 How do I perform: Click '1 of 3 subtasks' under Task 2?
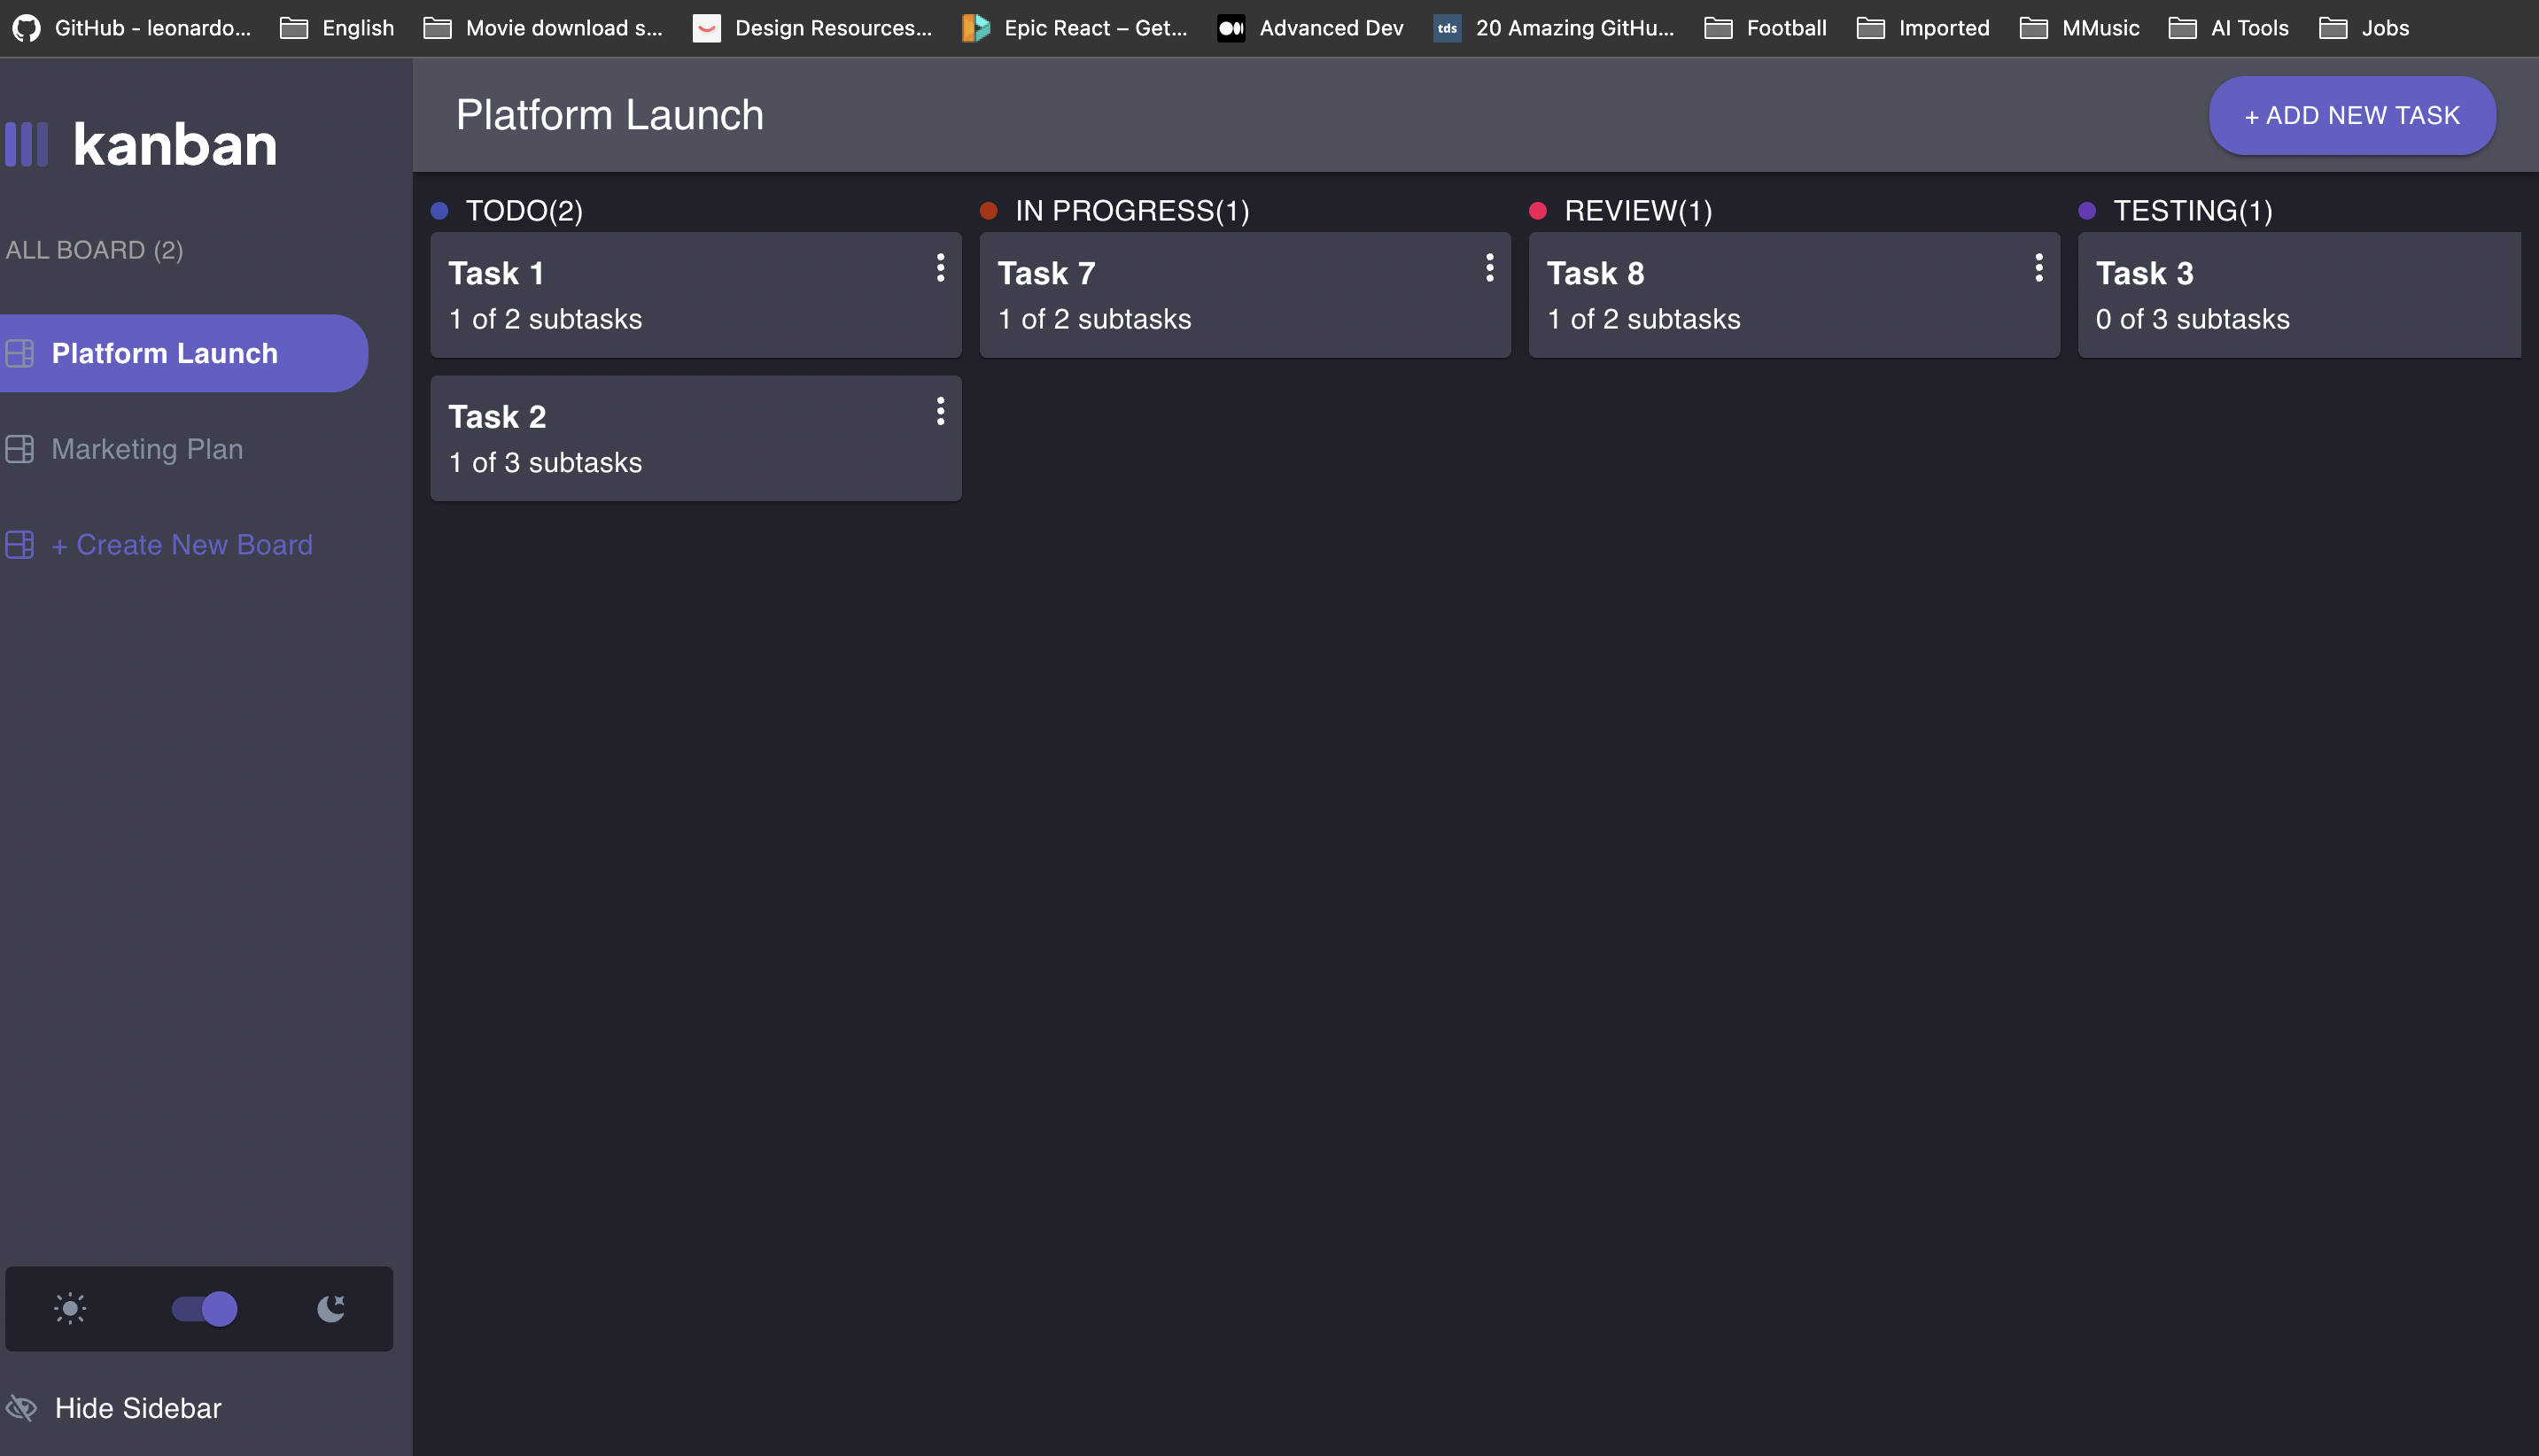(545, 463)
